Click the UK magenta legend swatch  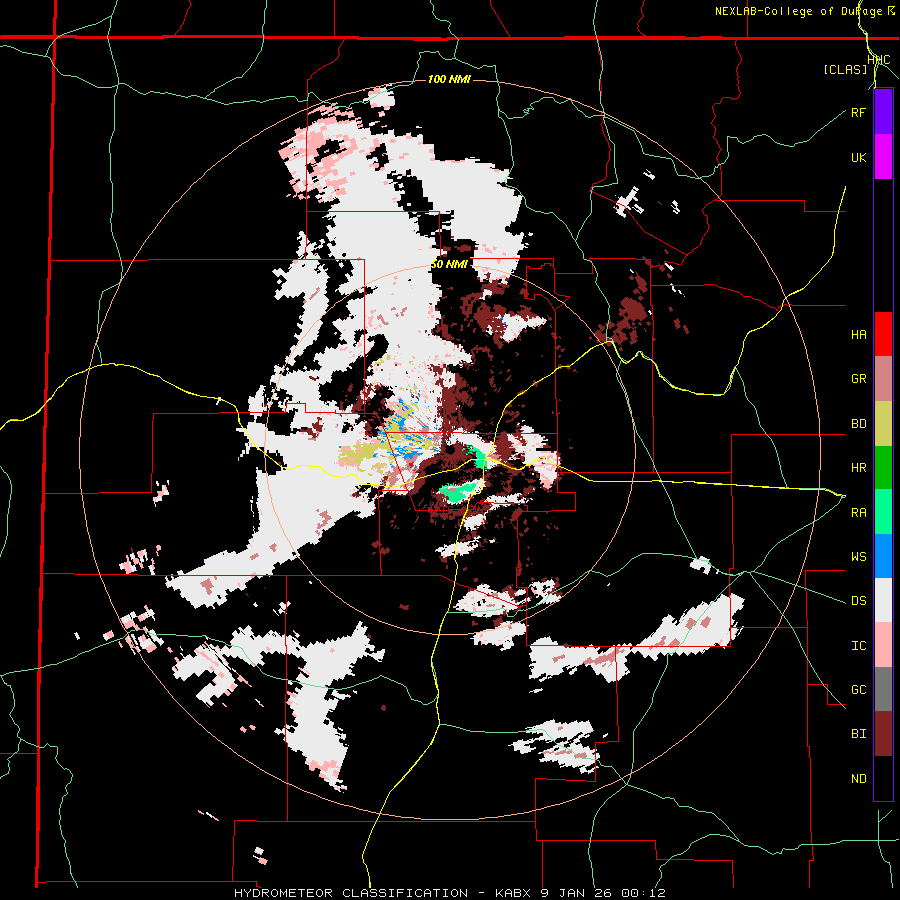(x=883, y=157)
